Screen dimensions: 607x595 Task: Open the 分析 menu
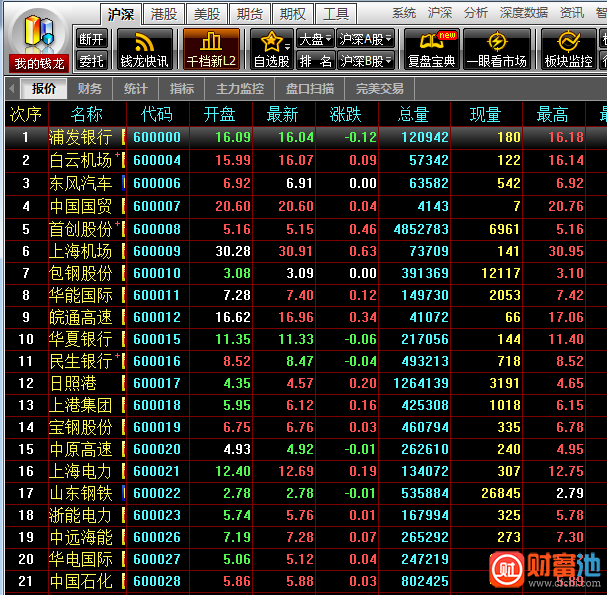475,13
